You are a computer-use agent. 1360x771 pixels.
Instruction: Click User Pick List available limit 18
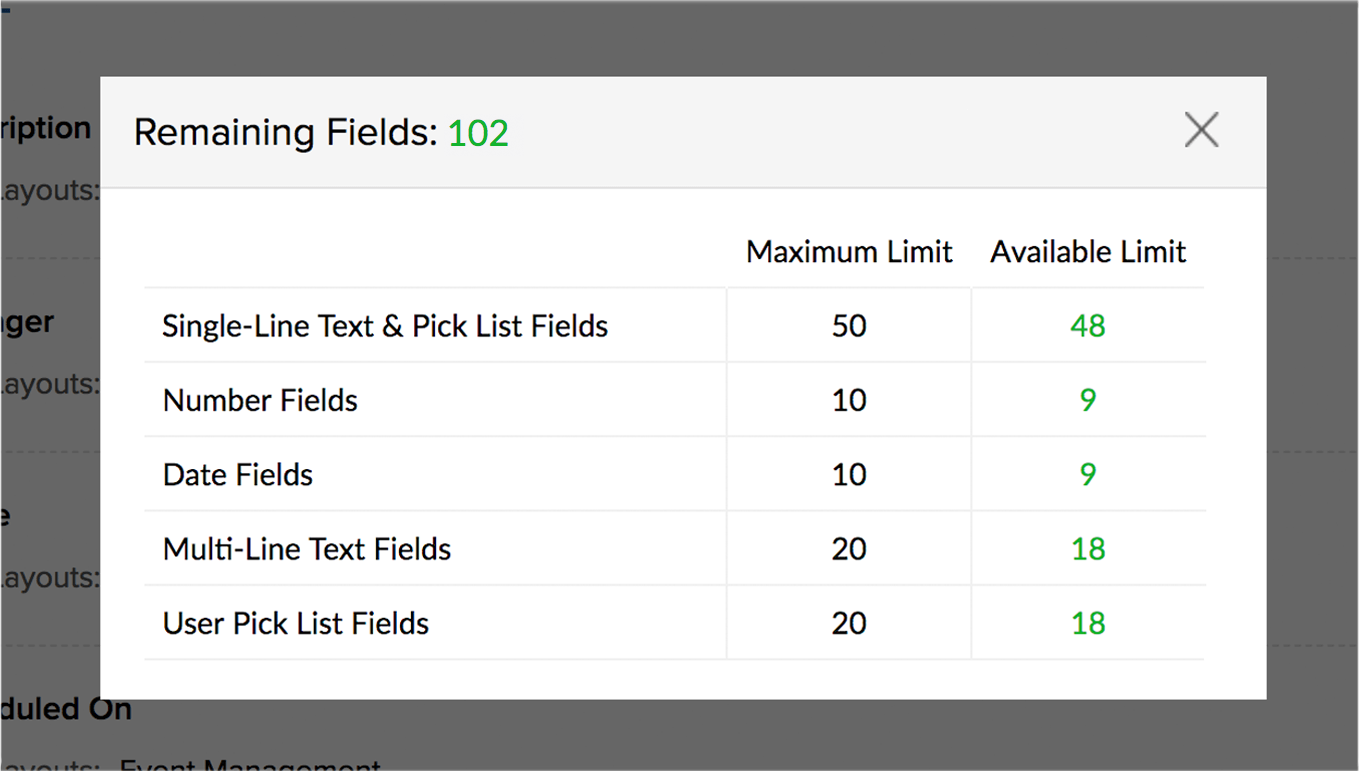click(x=1088, y=624)
